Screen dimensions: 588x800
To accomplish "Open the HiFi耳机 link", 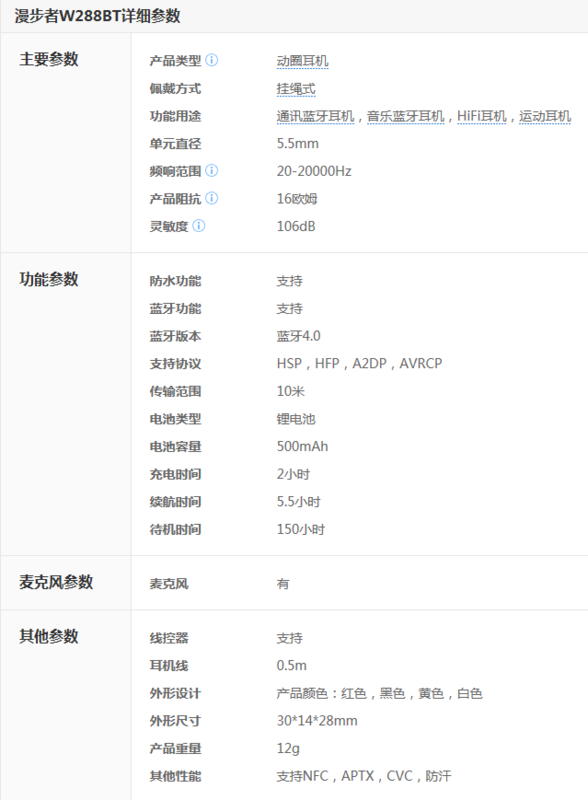I will [481, 116].
